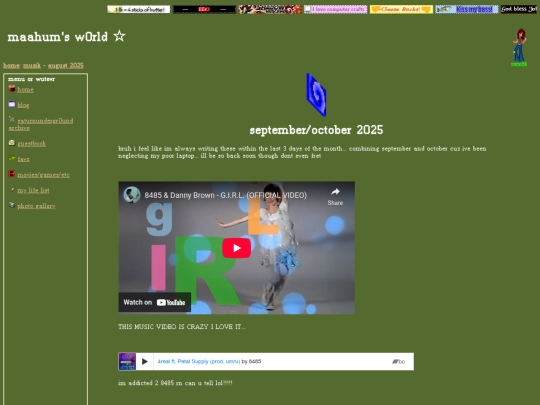Open 'photo gallery' sidebar link
This screenshot has width=540, height=405.
tap(37, 206)
